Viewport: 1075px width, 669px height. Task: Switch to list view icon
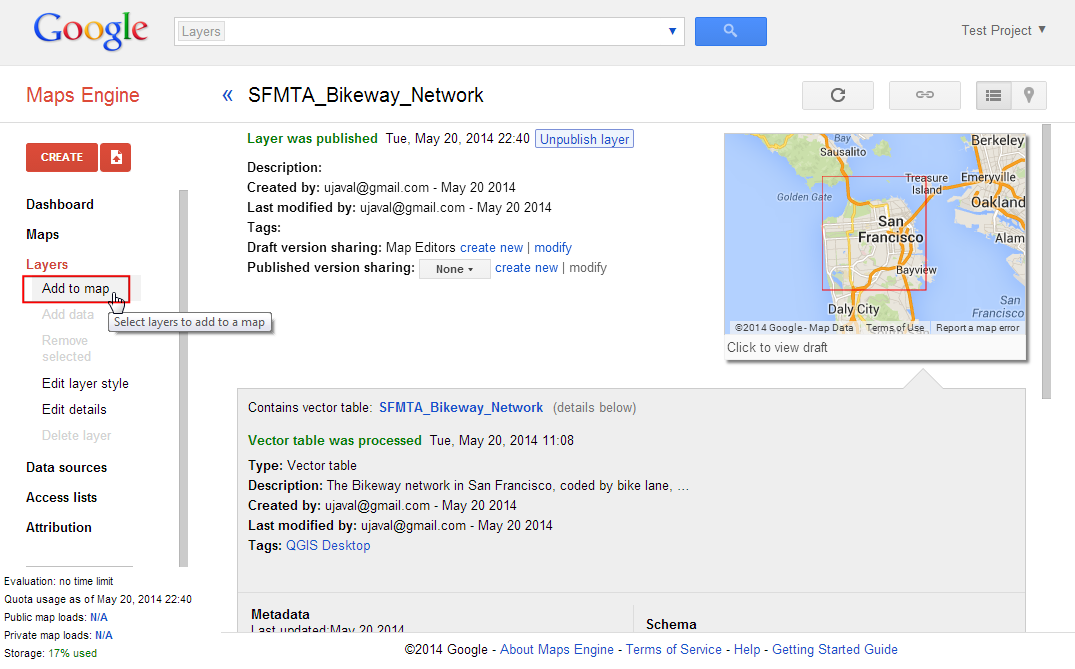tap(993, 95)
